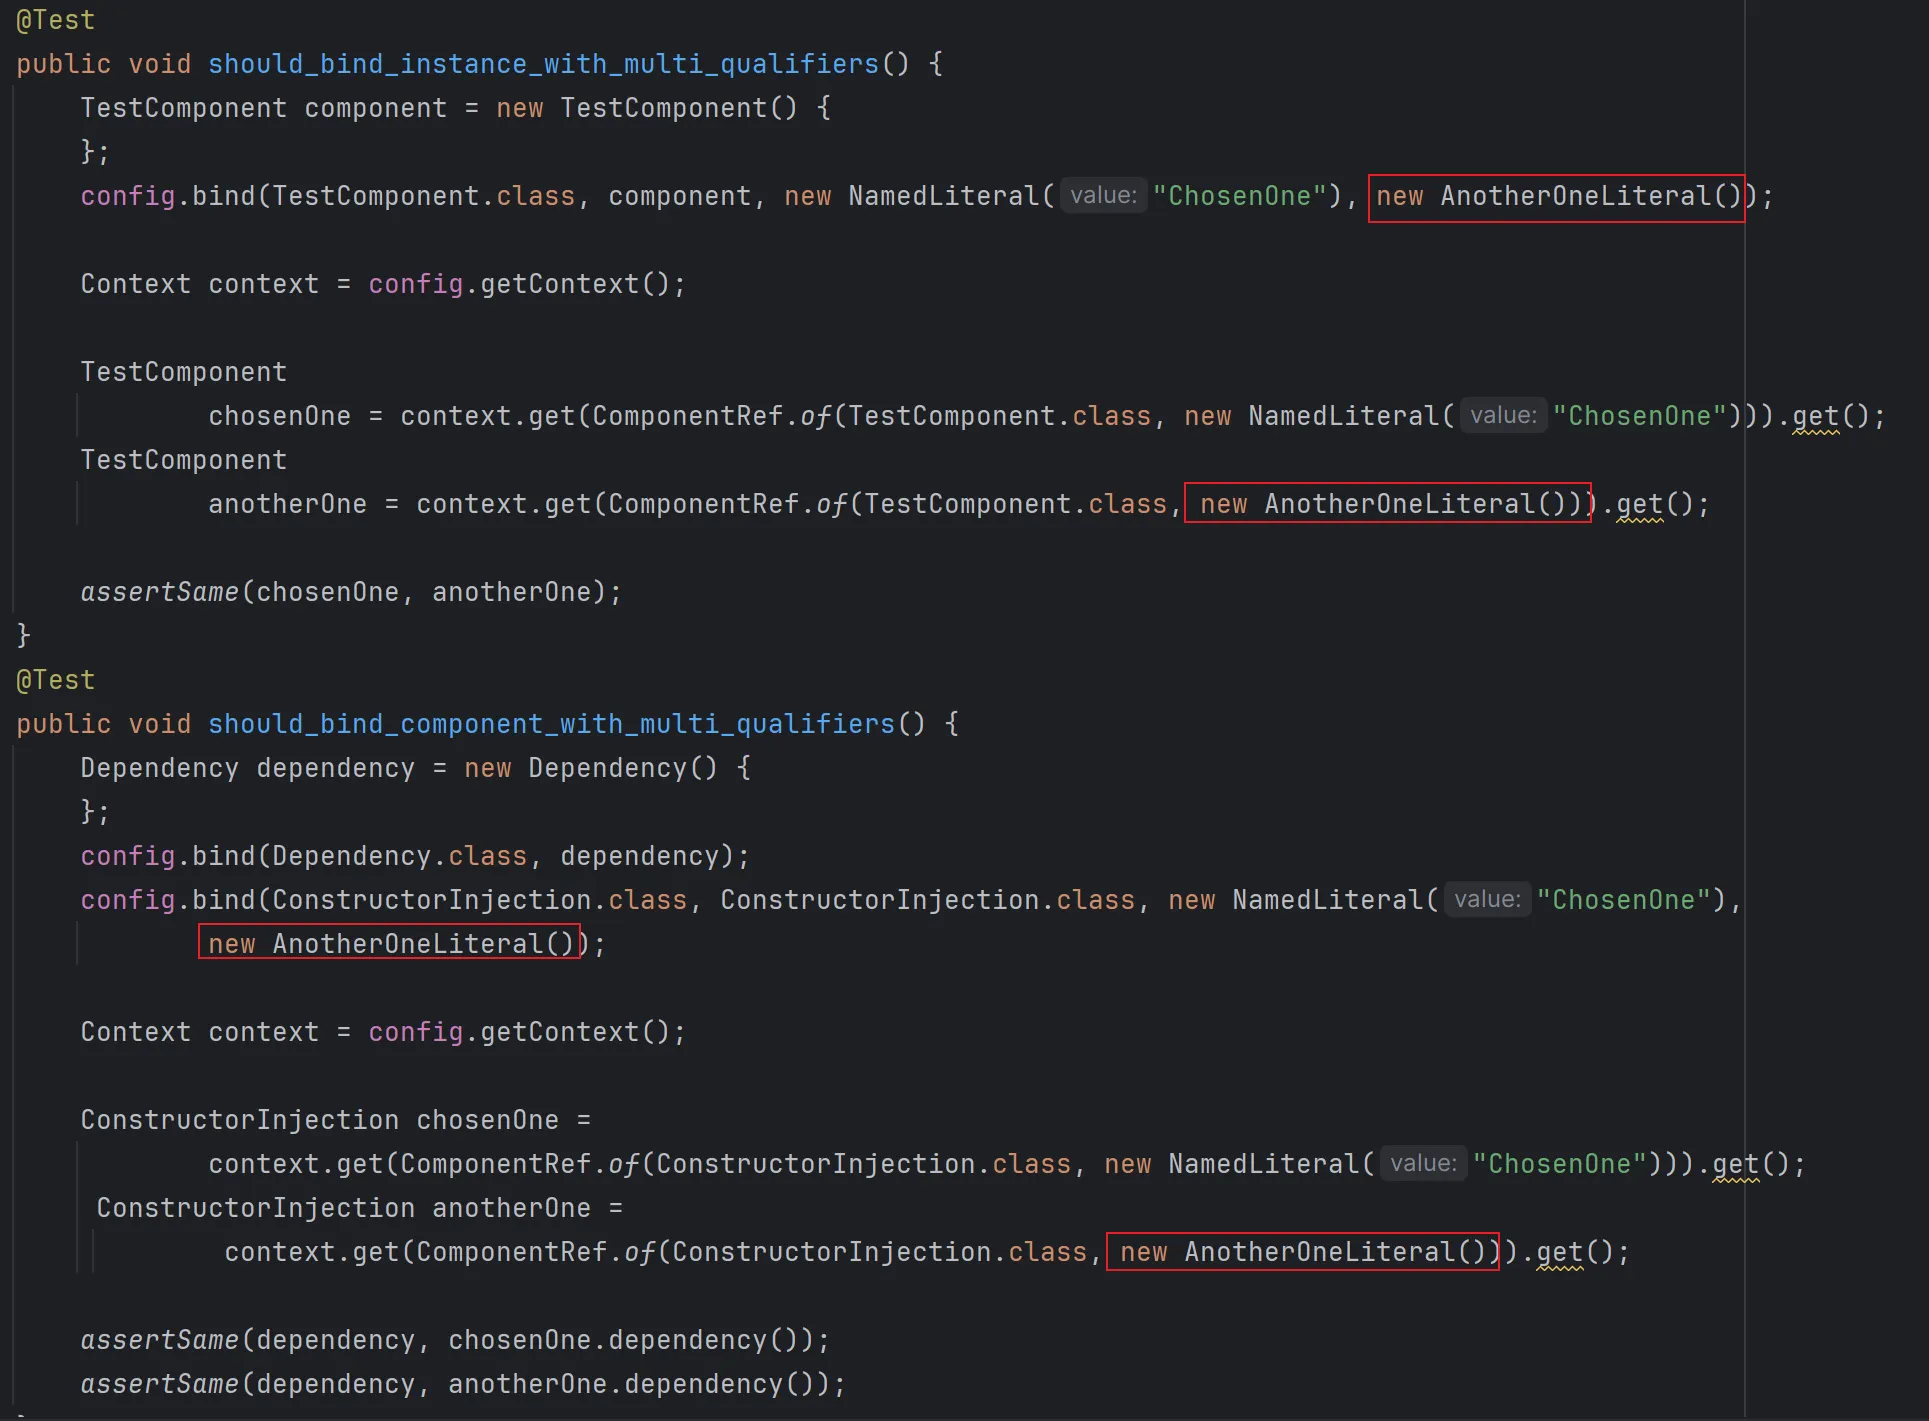1929x1421 pixels.
Task: Click assertSame(chosenOne, anotherOne) statement
Action: [x=350, y=592]
